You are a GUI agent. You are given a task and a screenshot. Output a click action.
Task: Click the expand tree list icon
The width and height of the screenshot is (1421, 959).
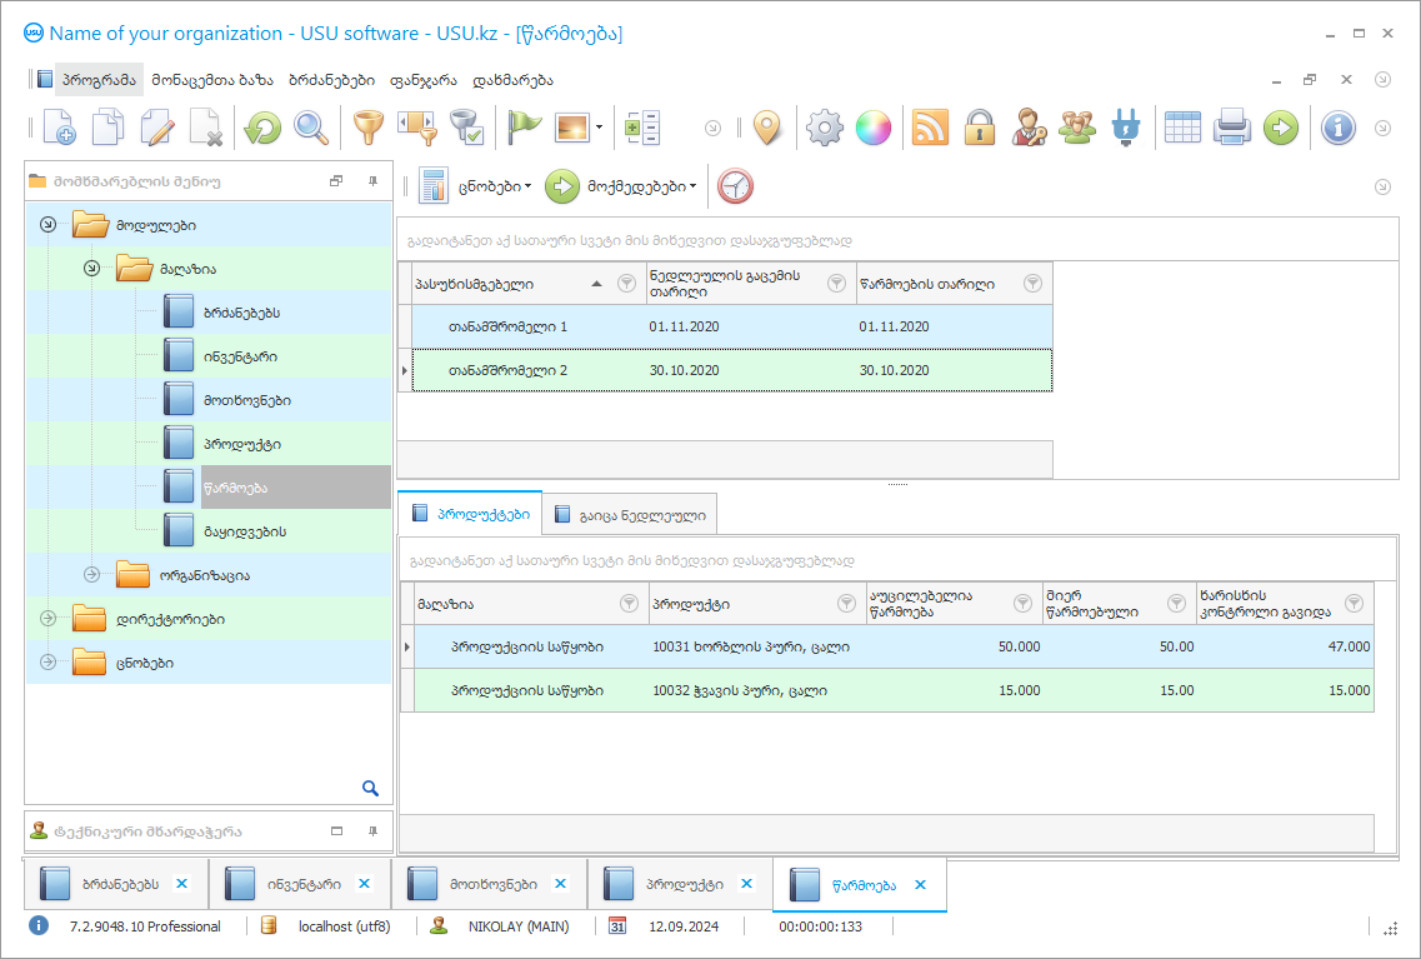tap(642, 128)
